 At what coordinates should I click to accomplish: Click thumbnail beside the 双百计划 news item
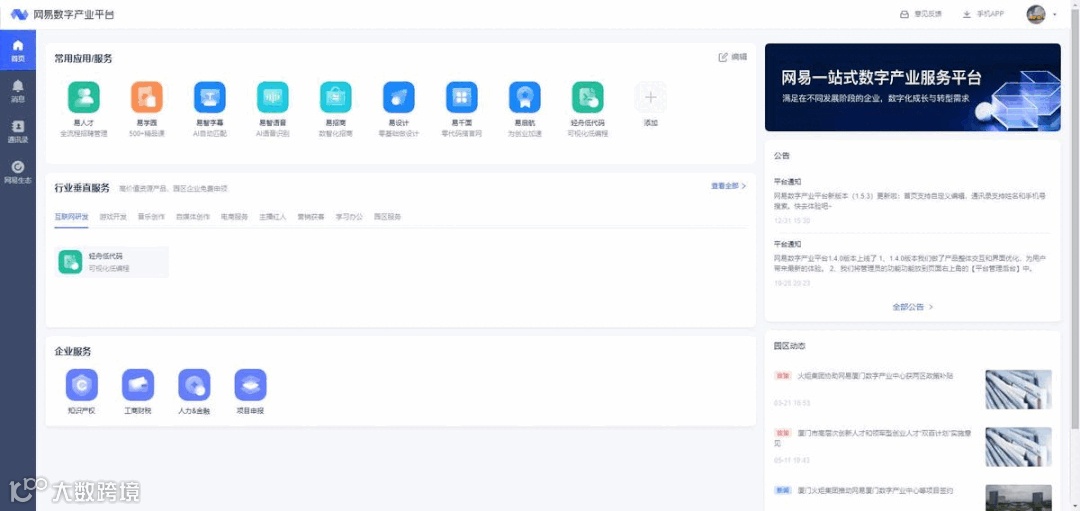(x=1018, y=447)
